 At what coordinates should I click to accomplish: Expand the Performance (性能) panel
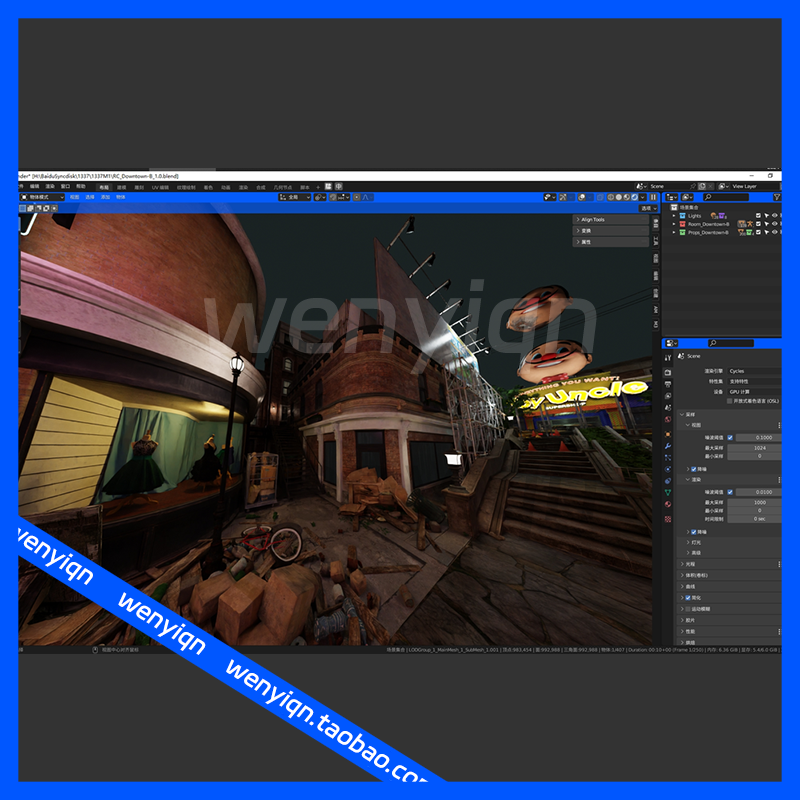pyautogui.click(x=730, y=631)
